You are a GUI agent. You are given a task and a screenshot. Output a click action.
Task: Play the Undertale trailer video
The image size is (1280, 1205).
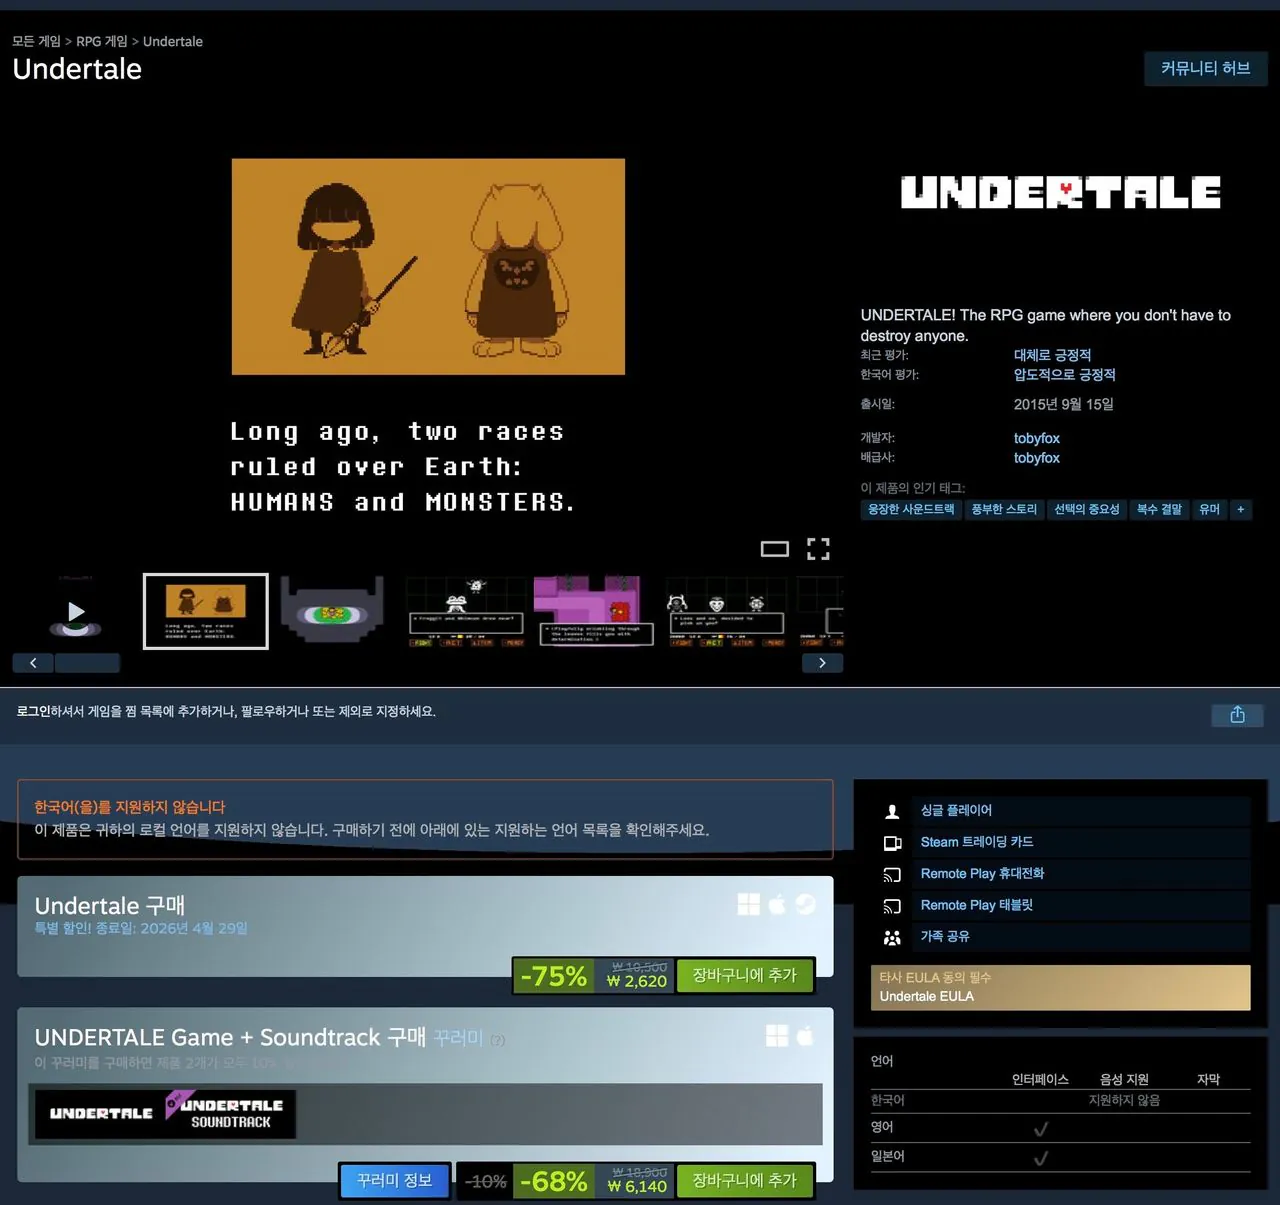(x=77, y=611)
